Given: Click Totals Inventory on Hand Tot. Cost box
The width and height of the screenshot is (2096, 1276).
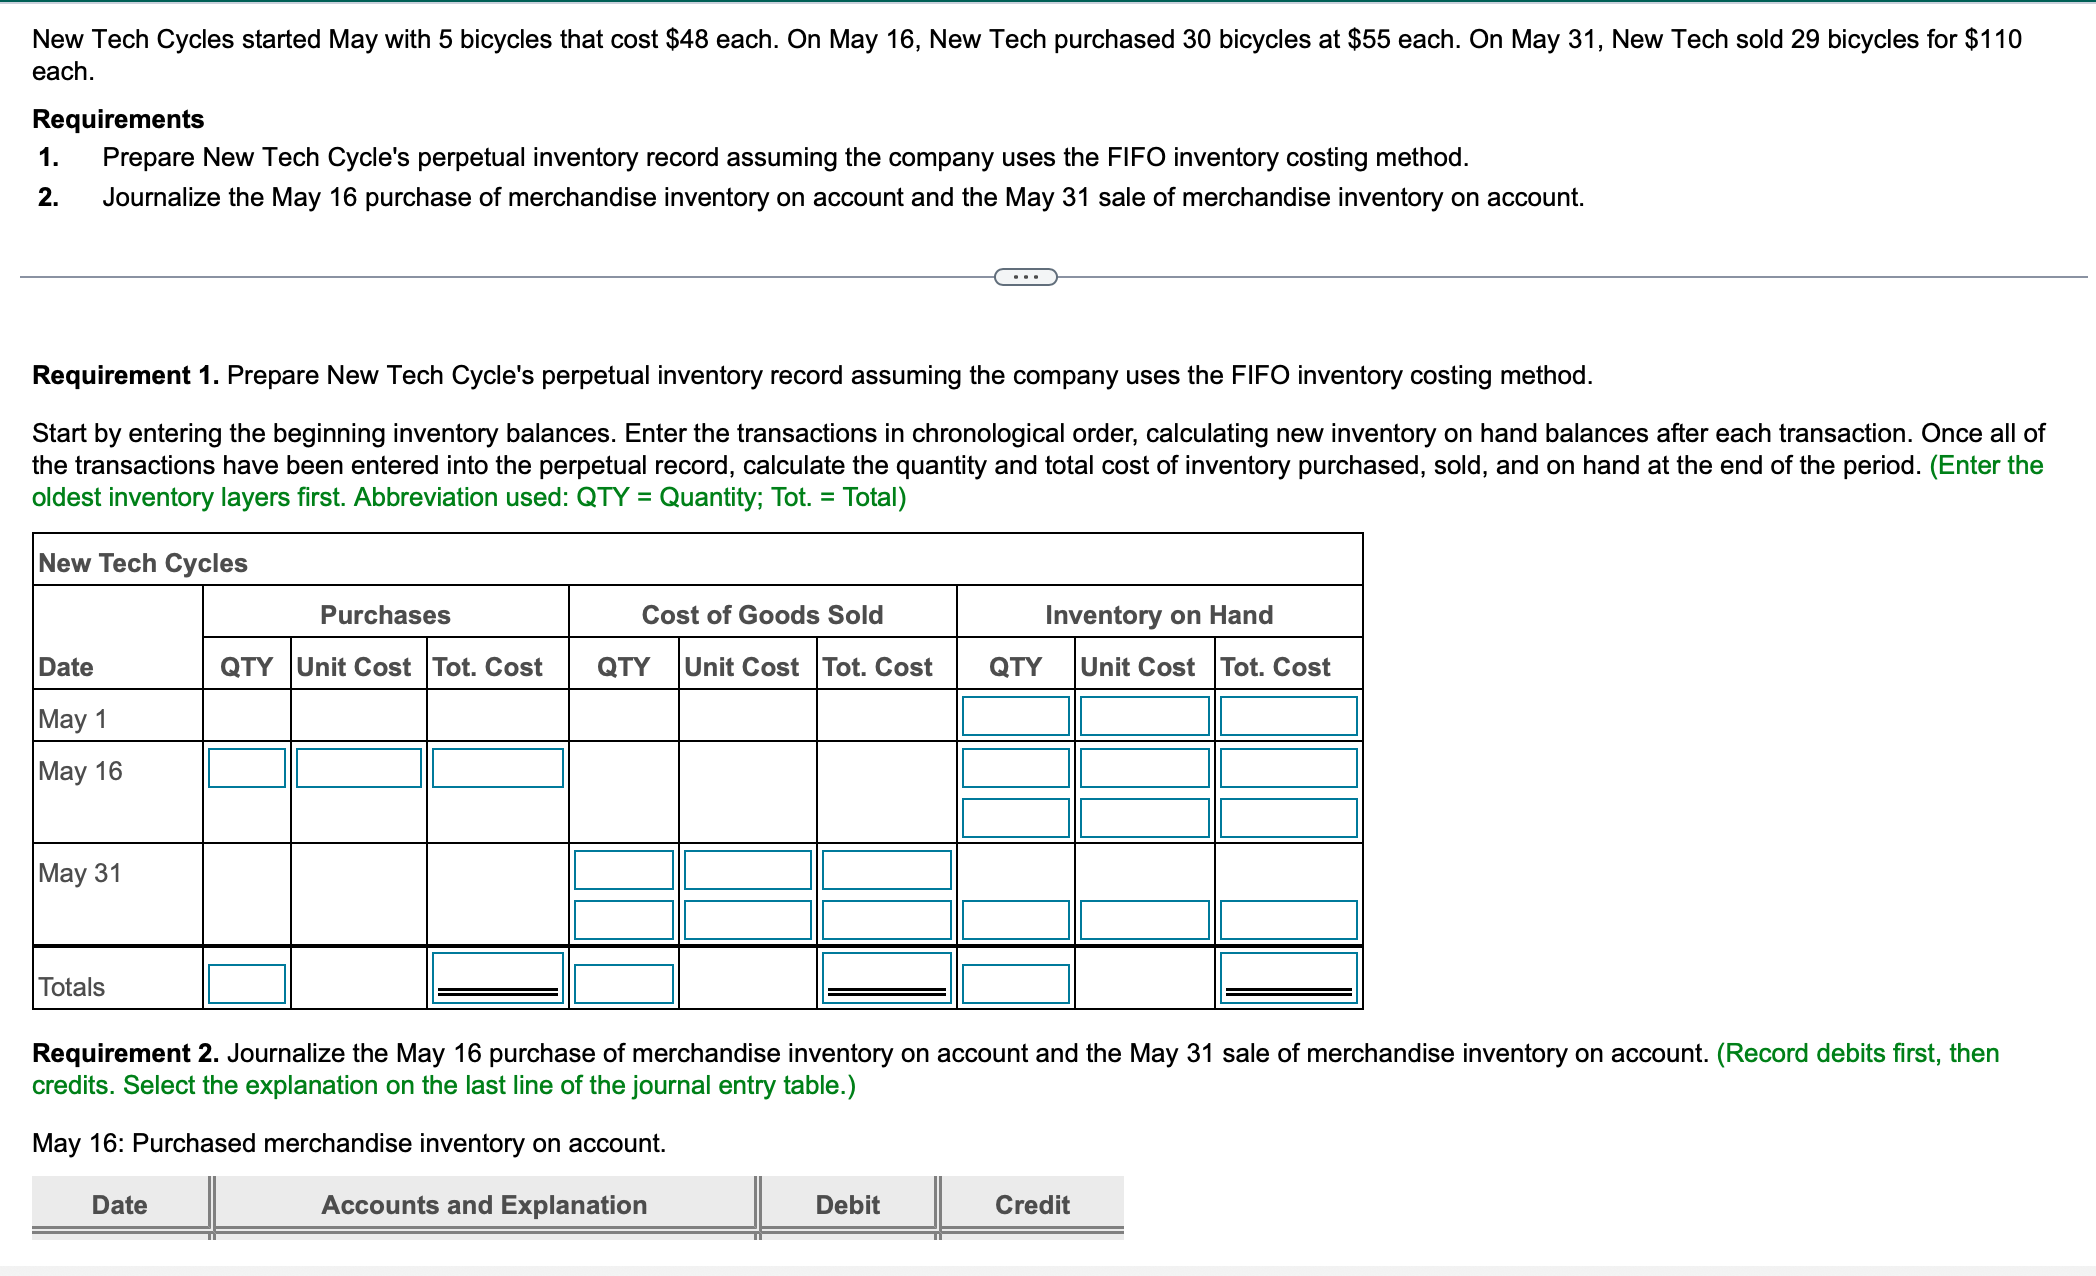Looking at the screenshot, I should [1288, 978].
